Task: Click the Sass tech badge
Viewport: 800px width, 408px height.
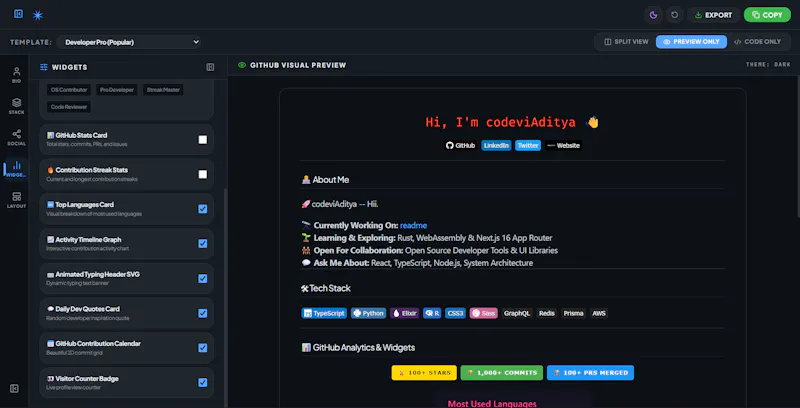Action: coord(483,313)
